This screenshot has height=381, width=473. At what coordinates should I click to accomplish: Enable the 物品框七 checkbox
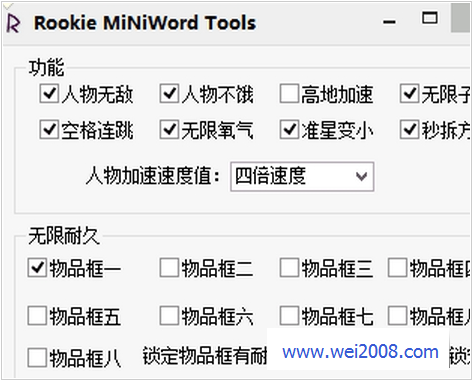(289, 315)
